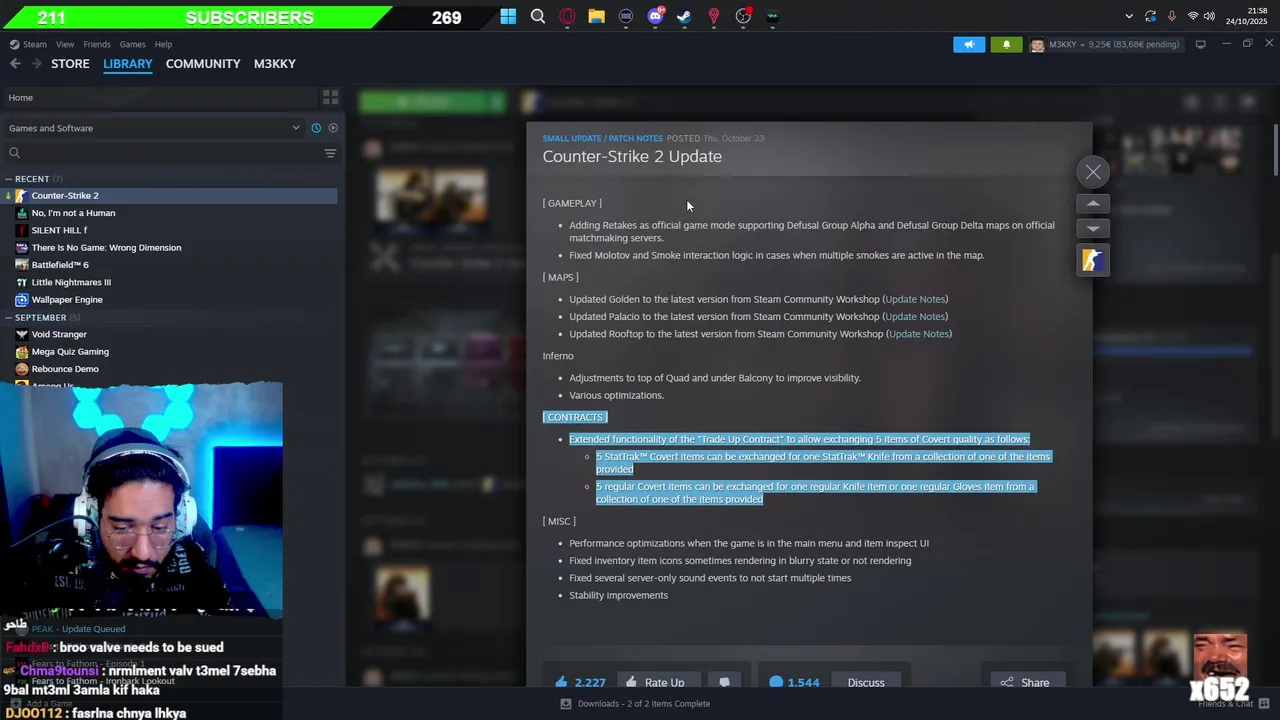The height and width of the screenshot is (720, 1280).
Task: Go to previous news item with up arrow
Action: tap(1093, 203)
